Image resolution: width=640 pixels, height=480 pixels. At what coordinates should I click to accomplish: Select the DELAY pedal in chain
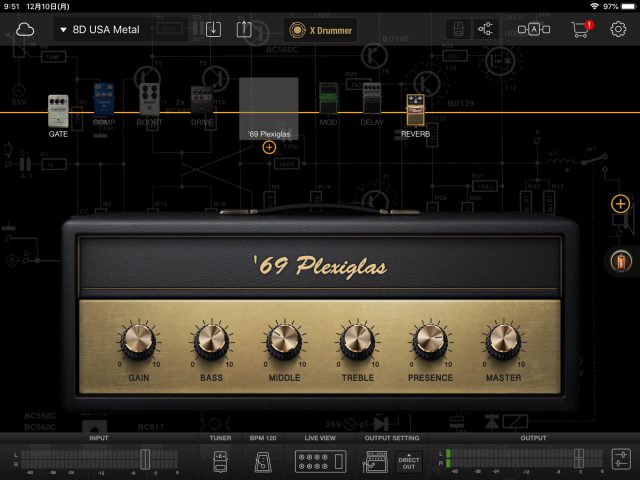(x=372, y=99)
